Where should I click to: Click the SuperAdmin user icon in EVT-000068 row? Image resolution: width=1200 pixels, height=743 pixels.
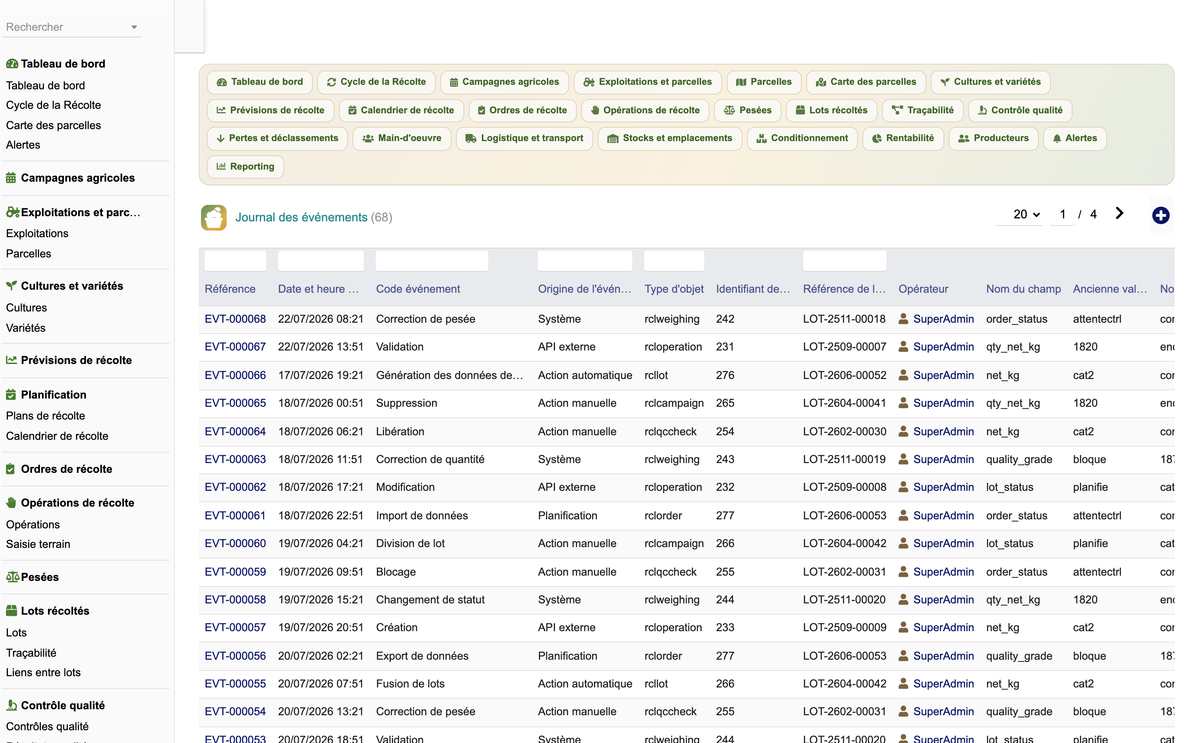coord(904,319)
